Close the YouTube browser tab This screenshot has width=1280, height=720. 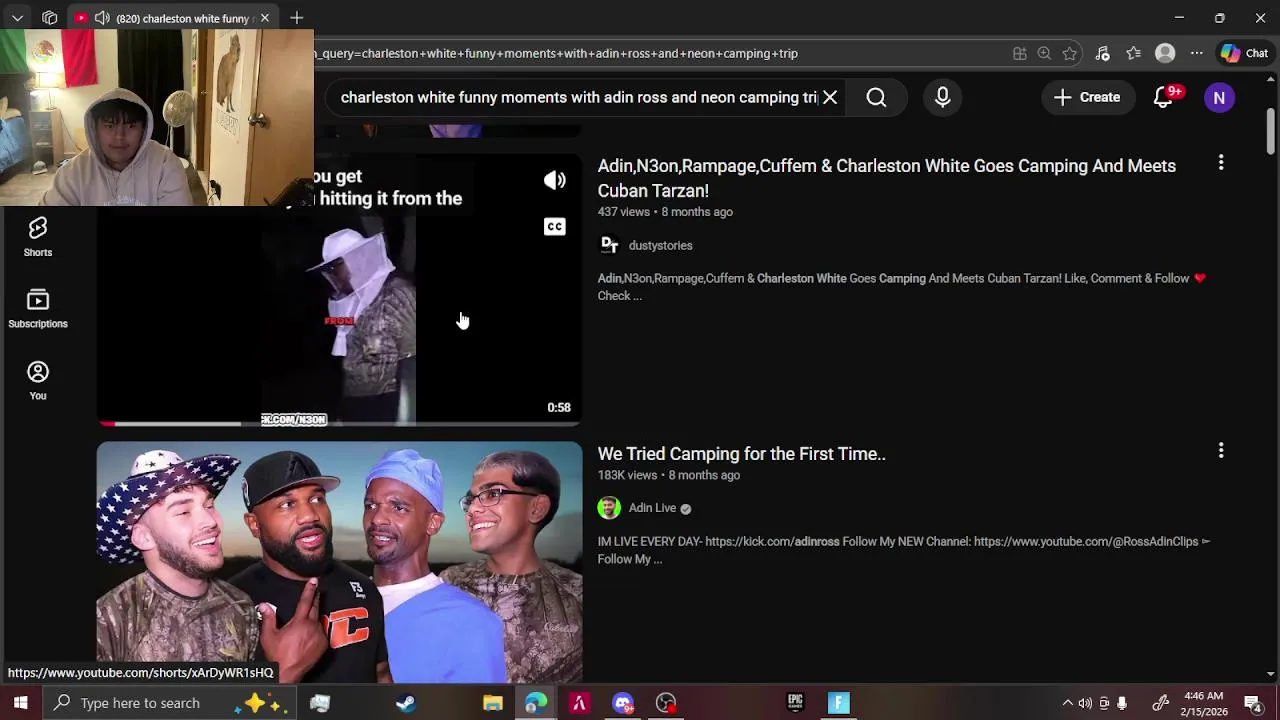click(264, 18)
